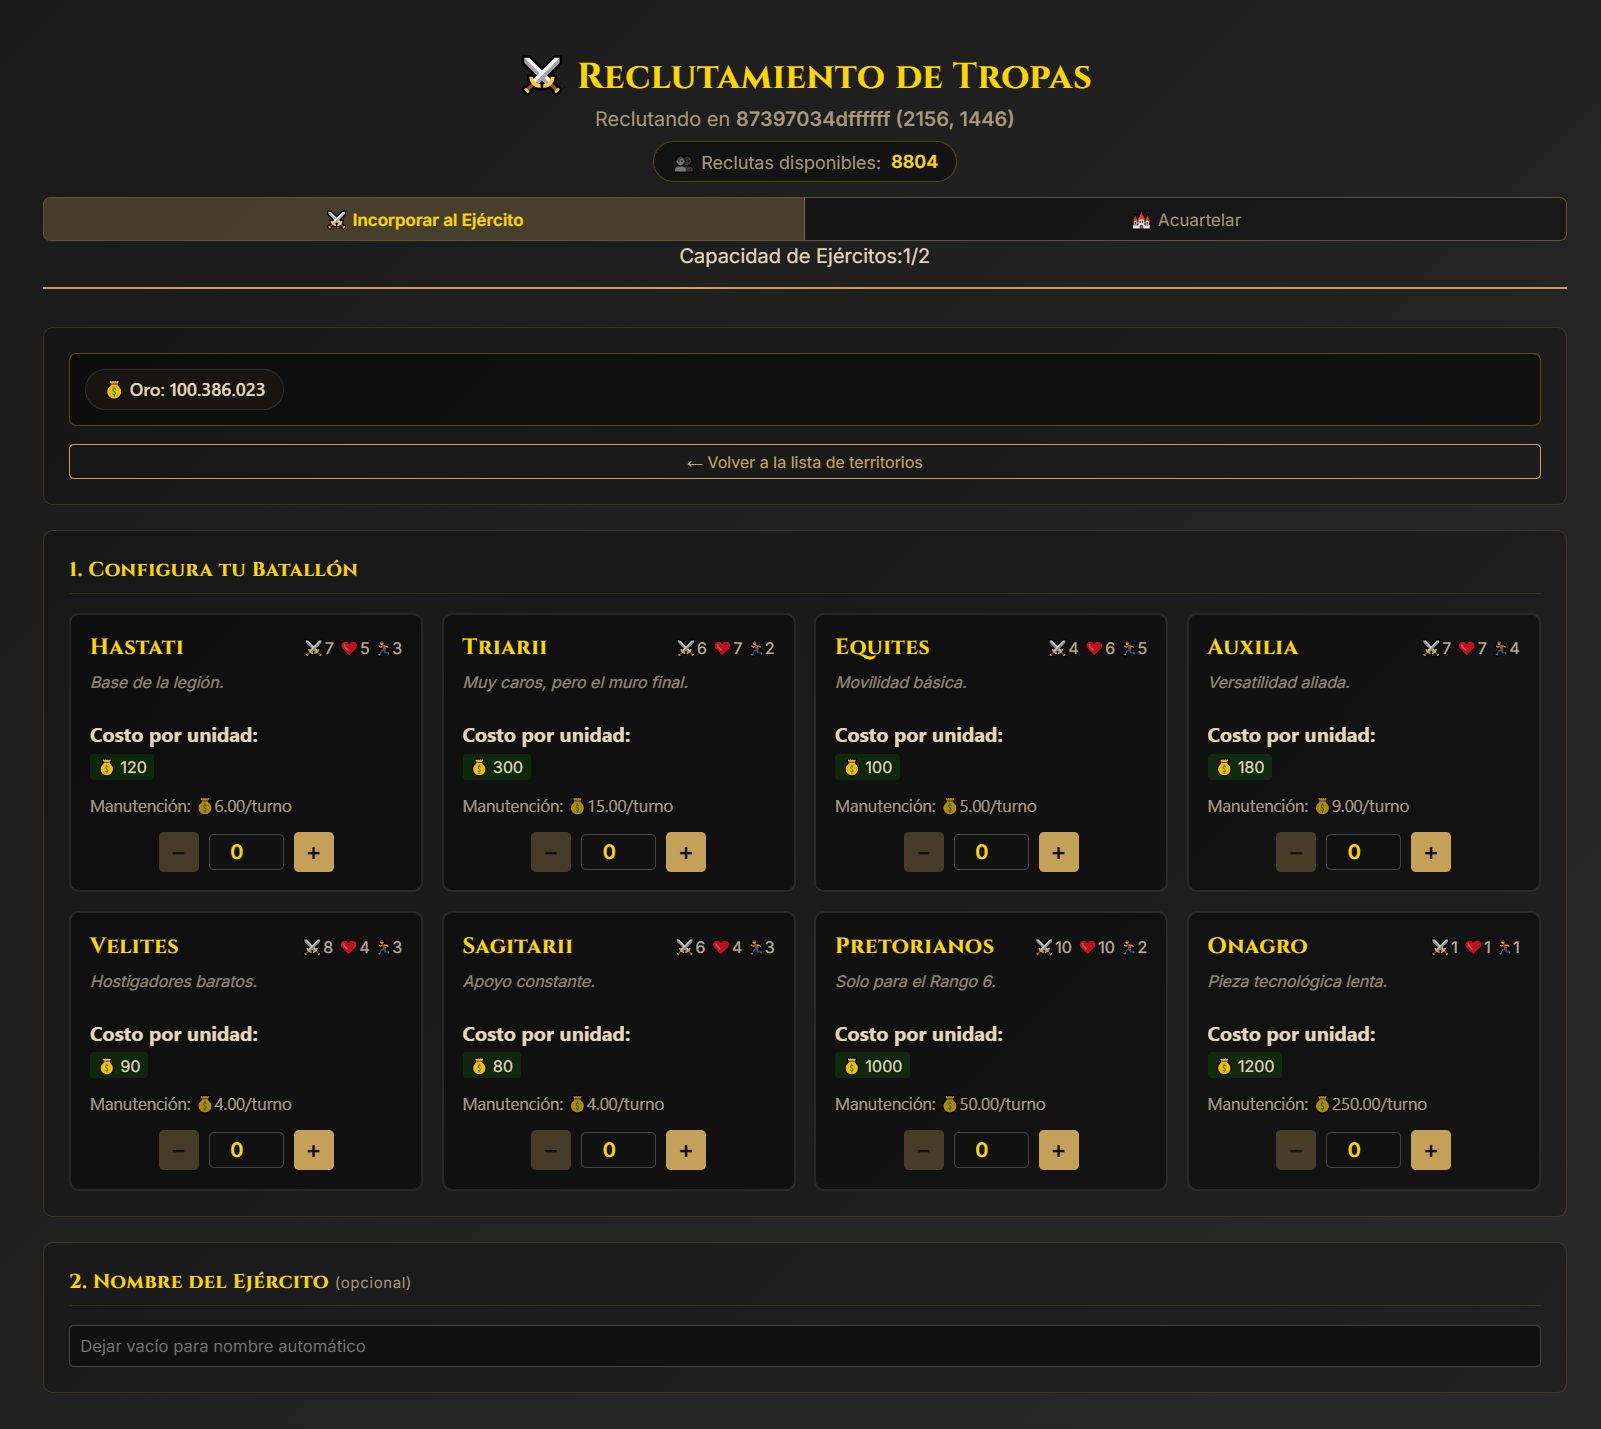This screenshot has height=1429, width=1601.
Task: Focus the Sagitarii quantity input field
Action: [x=618, y=1150]
